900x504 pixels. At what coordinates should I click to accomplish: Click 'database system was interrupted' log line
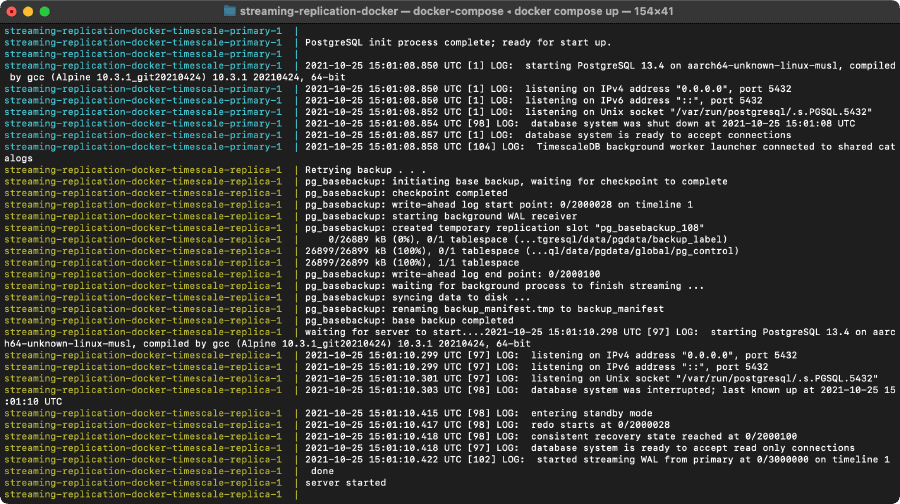(x=600, y=390)
